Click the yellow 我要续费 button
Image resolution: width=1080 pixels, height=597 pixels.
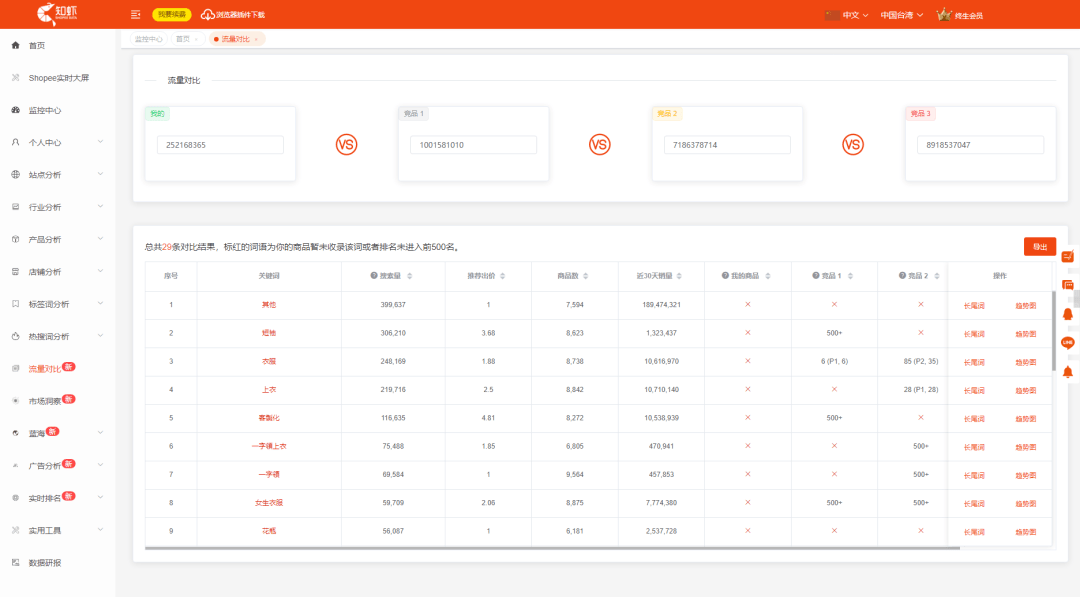point(172,14)
